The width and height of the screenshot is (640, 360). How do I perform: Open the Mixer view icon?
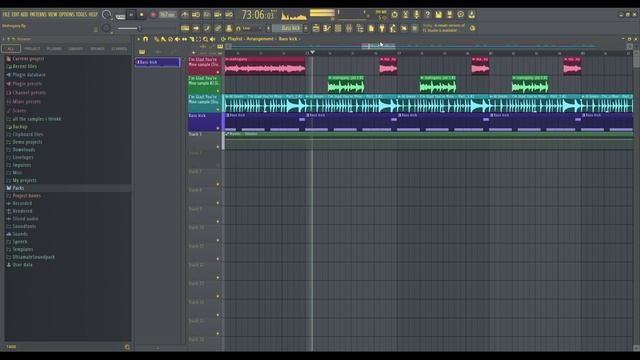[x=349, y=28]
